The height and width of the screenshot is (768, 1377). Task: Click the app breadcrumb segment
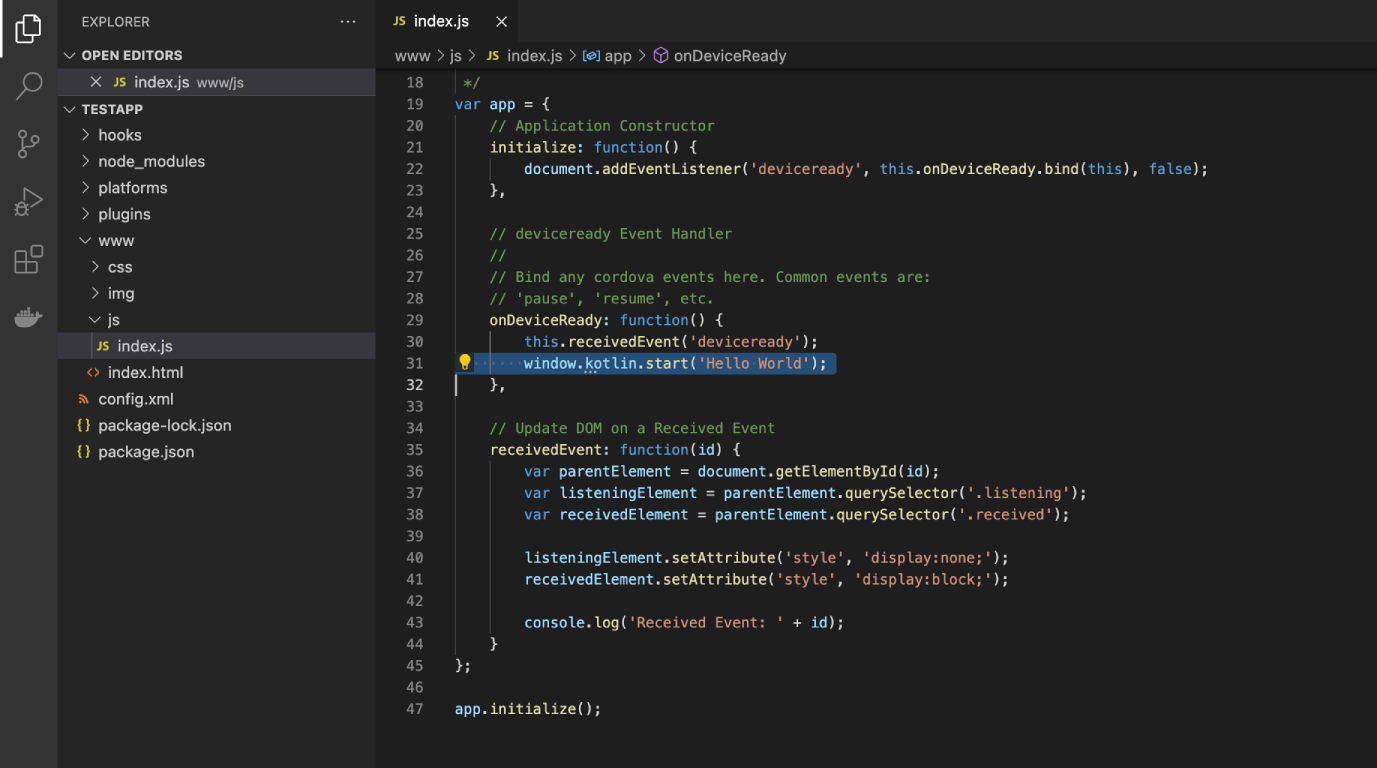pyautogui.click(x=618, y=56)
